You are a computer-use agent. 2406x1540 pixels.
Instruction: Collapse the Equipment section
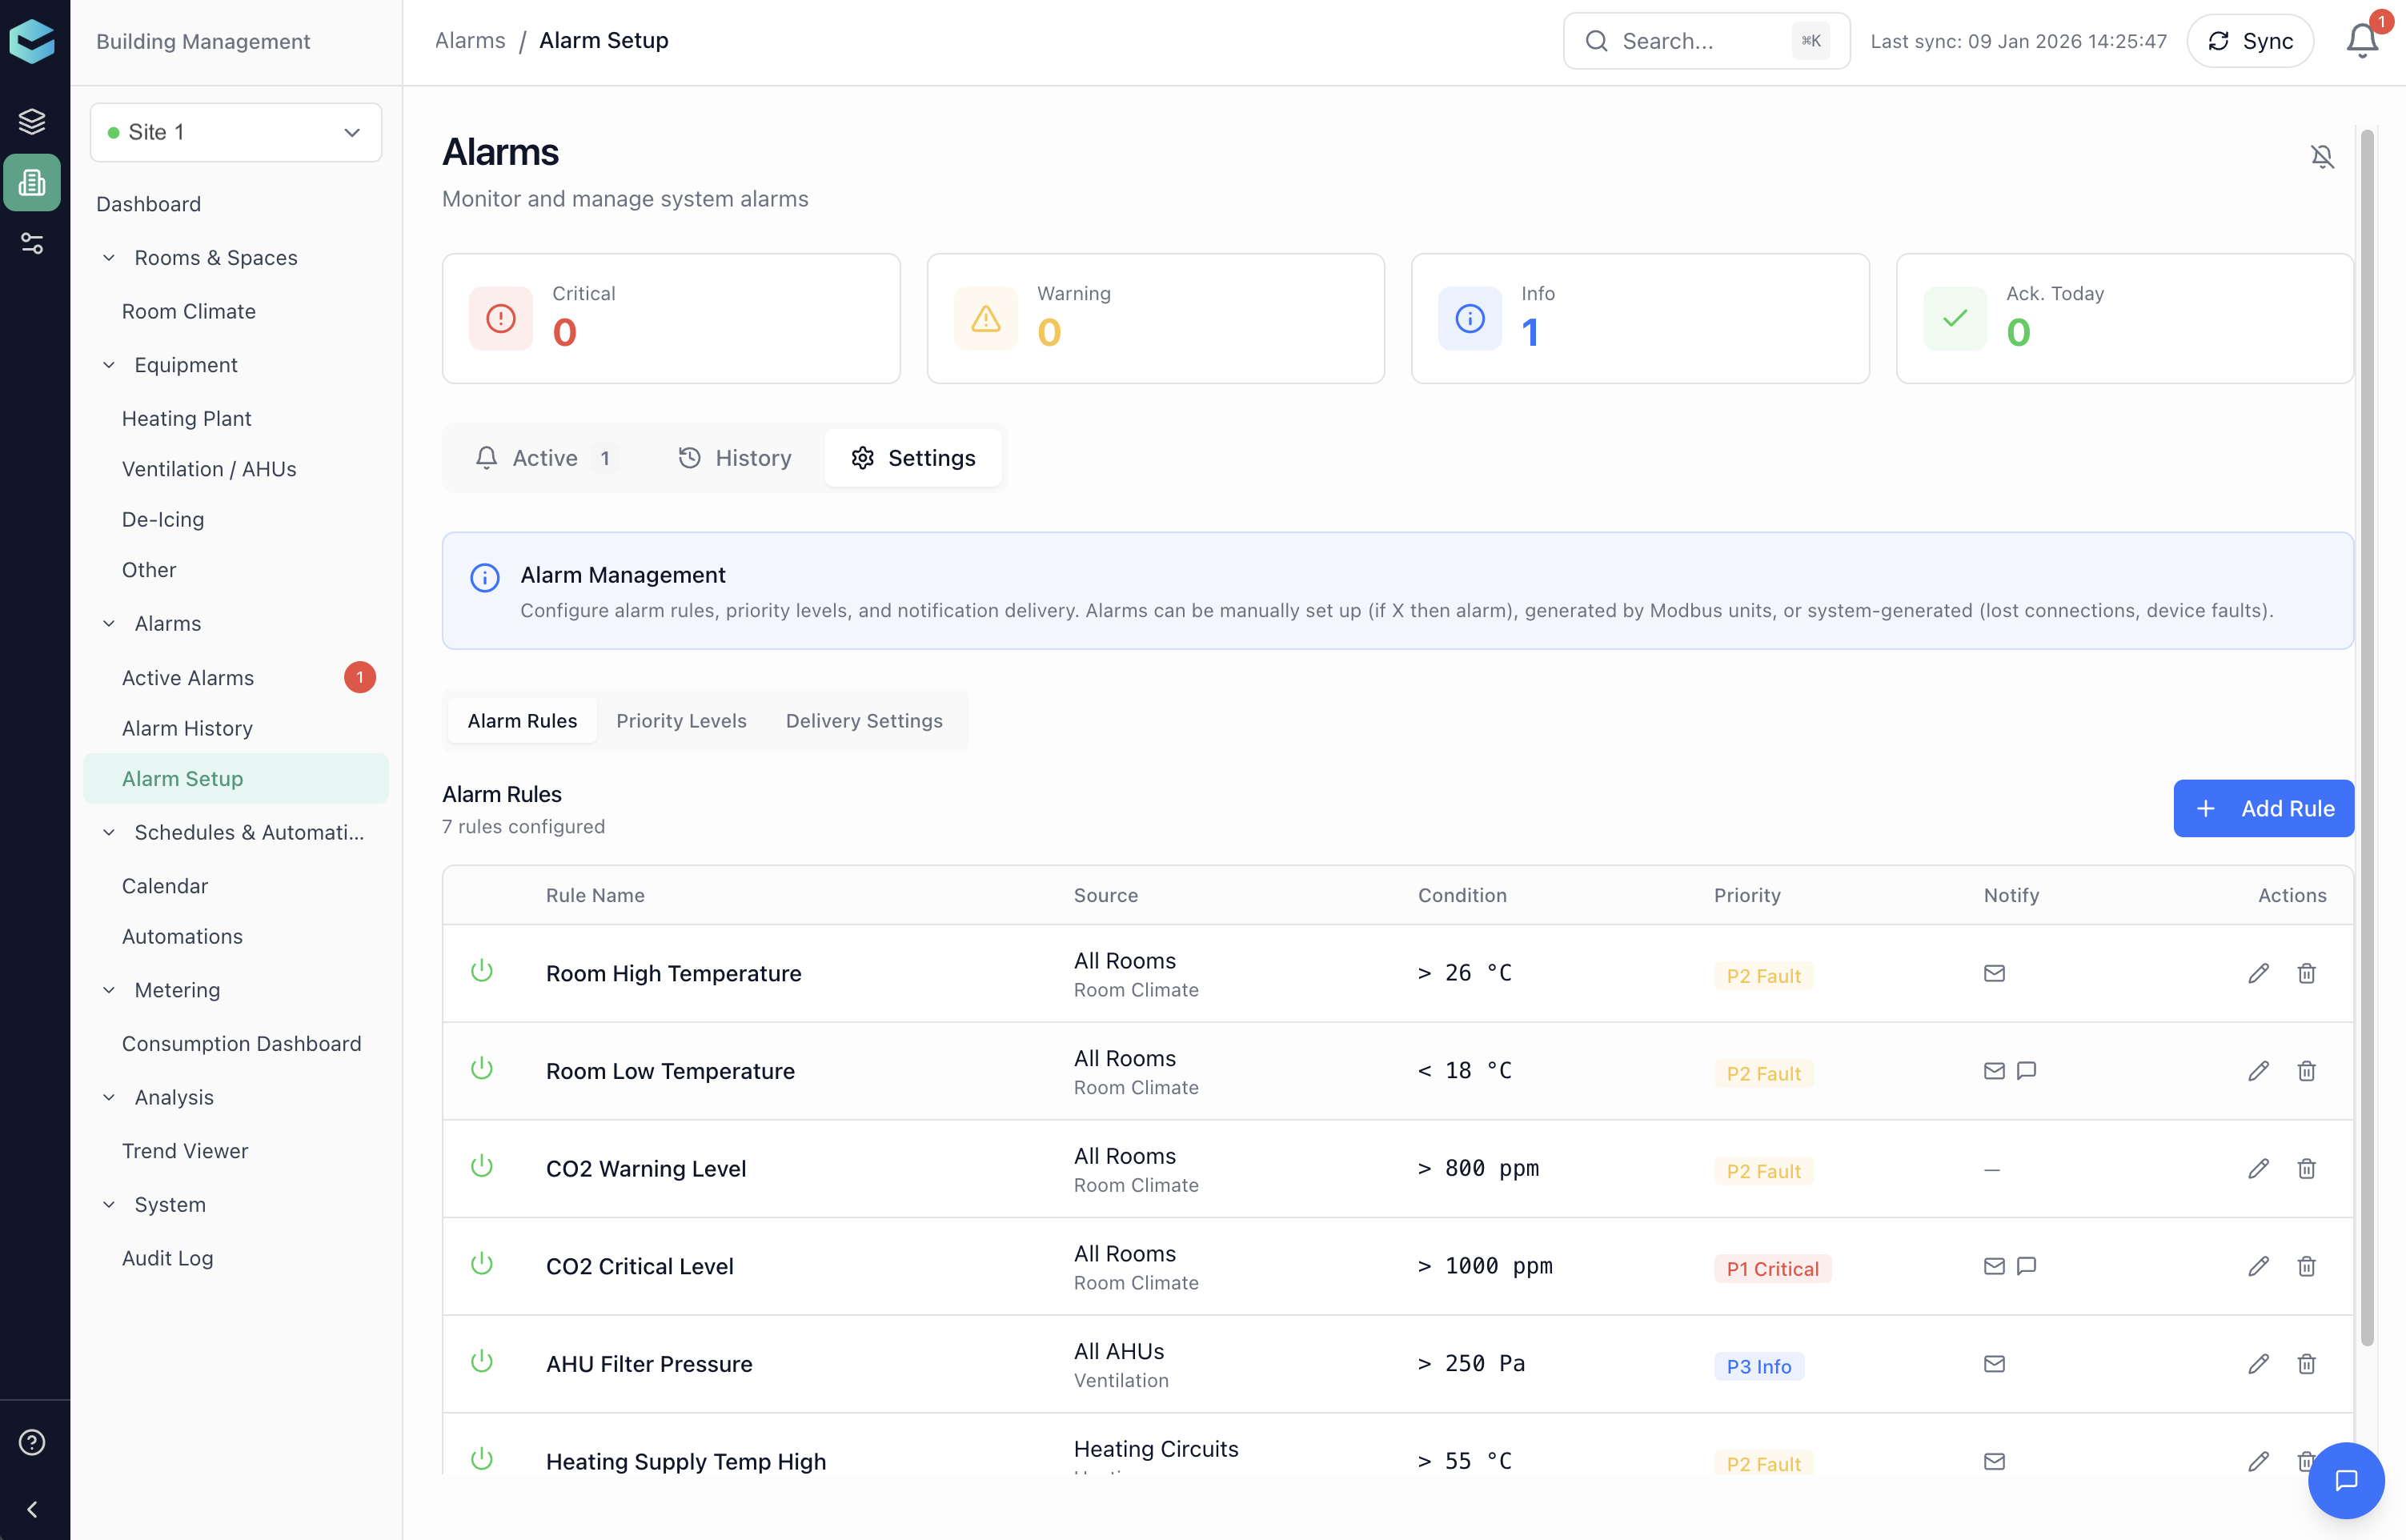click(x=109, y=365)
